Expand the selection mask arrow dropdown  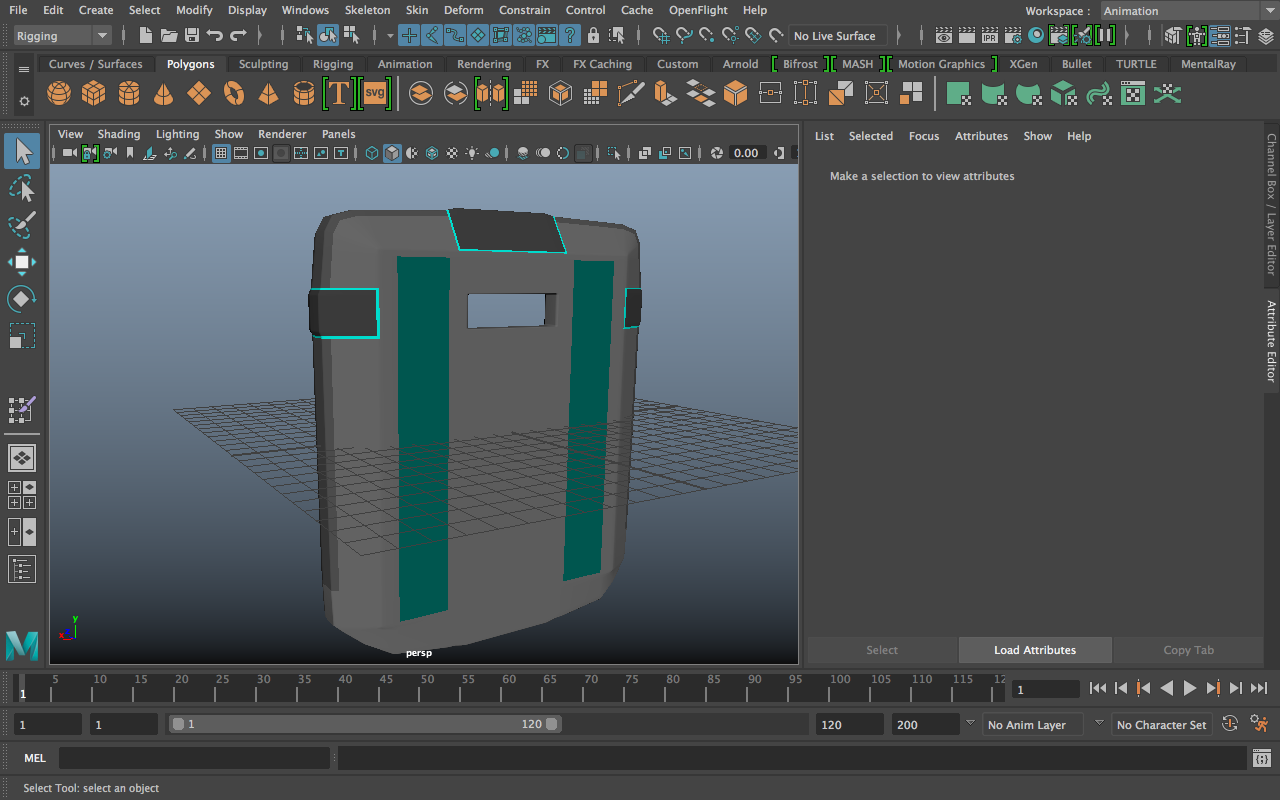[x=390, y=36]
